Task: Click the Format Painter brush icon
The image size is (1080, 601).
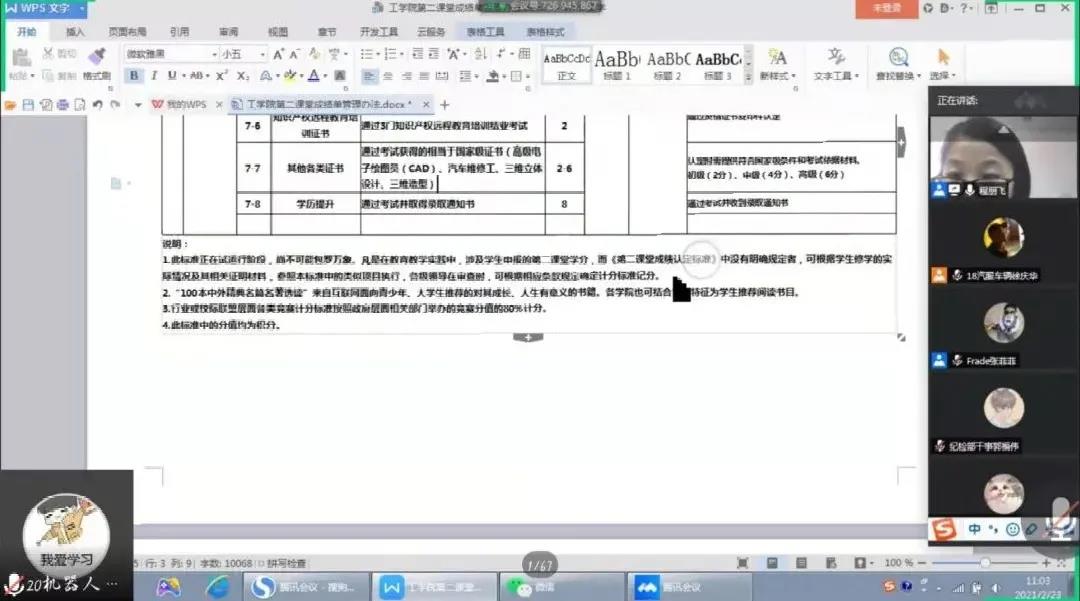Action: click(x=97, y=57)
